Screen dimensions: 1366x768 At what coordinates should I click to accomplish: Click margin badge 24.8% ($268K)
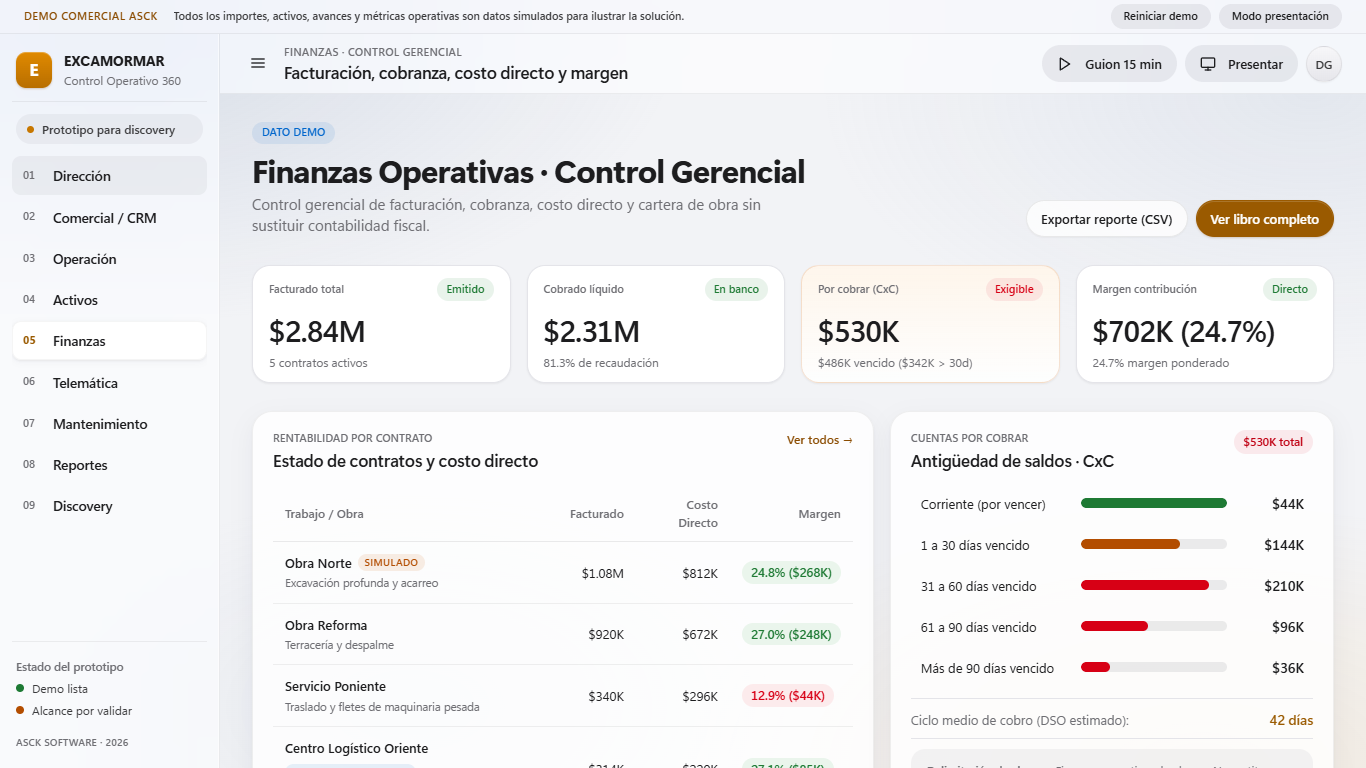(x=791, y=573)
